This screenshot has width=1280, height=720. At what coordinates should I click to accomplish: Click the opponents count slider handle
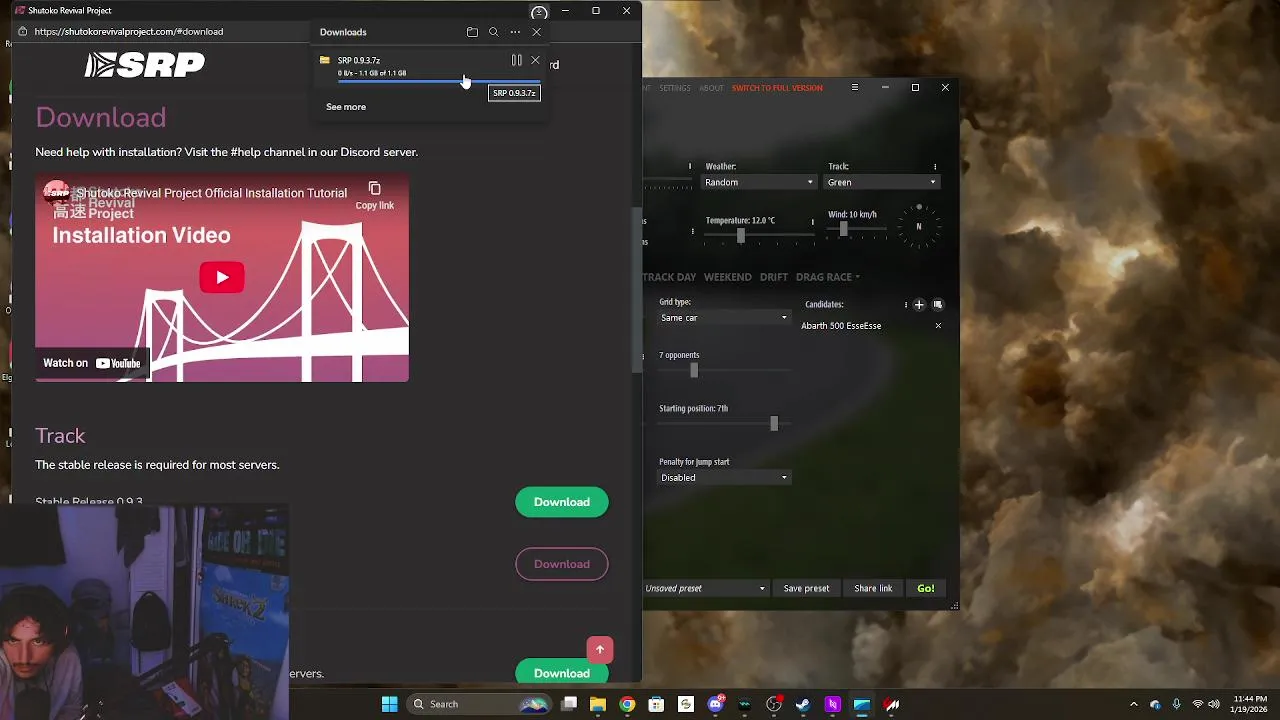694,370
